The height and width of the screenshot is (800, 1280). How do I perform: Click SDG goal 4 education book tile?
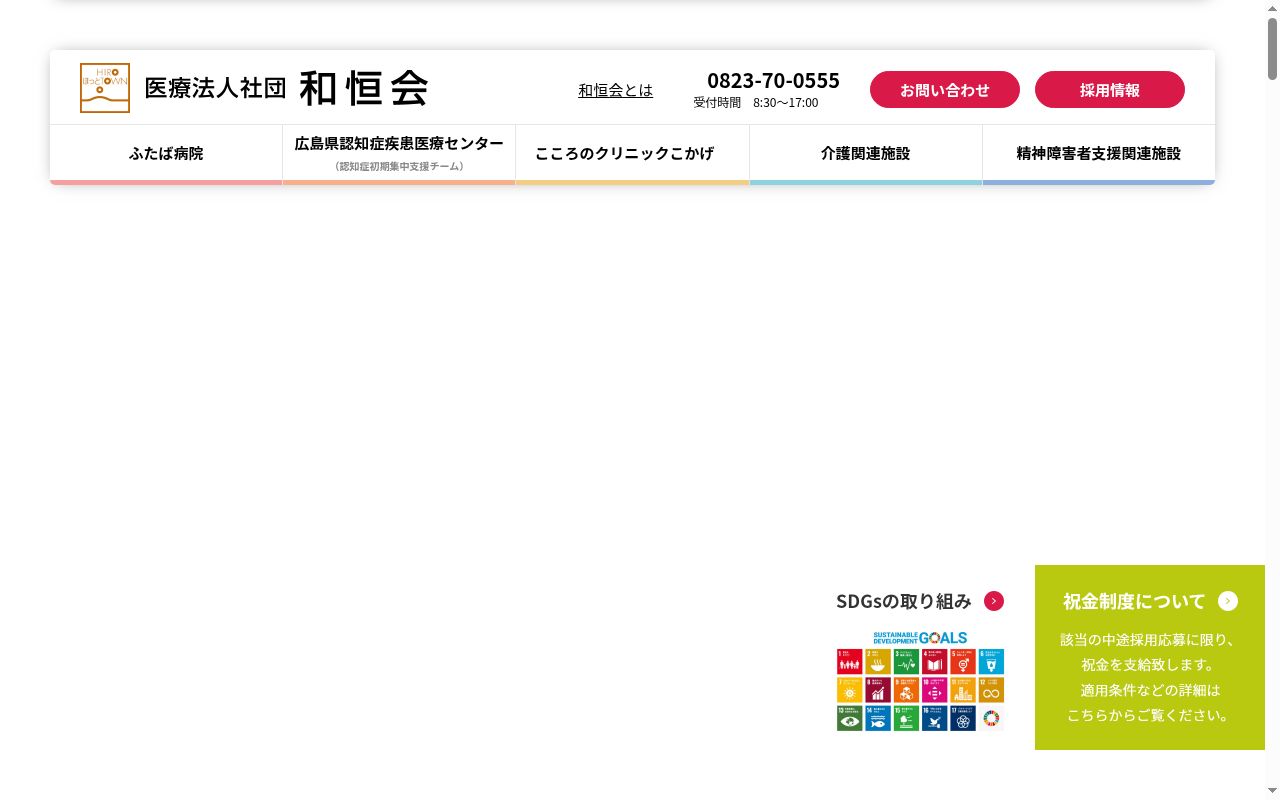click(x=935, y=662)
